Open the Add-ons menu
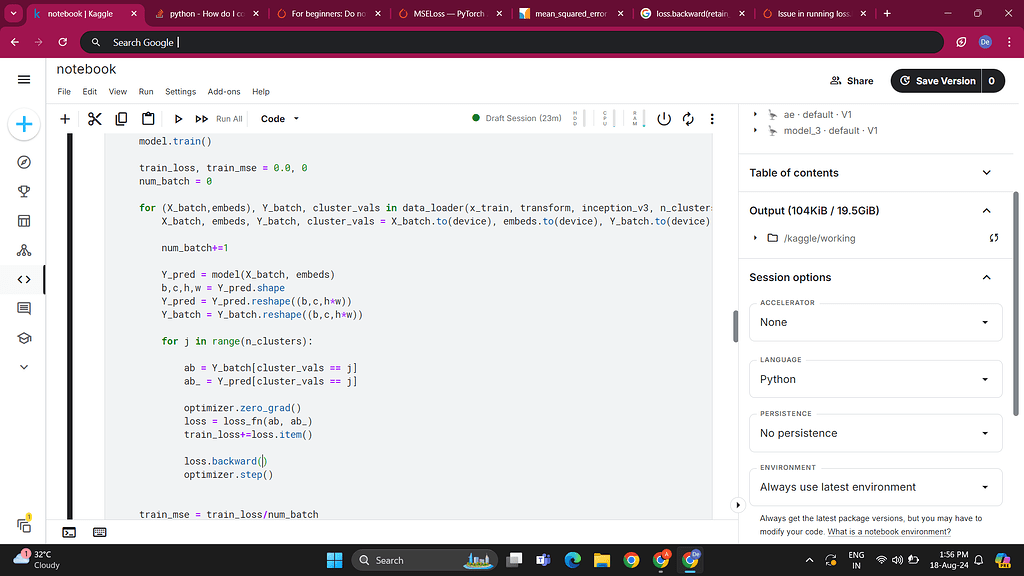Screen dimensions: 1024x576 pyautogui.click(x=224, y=91)
